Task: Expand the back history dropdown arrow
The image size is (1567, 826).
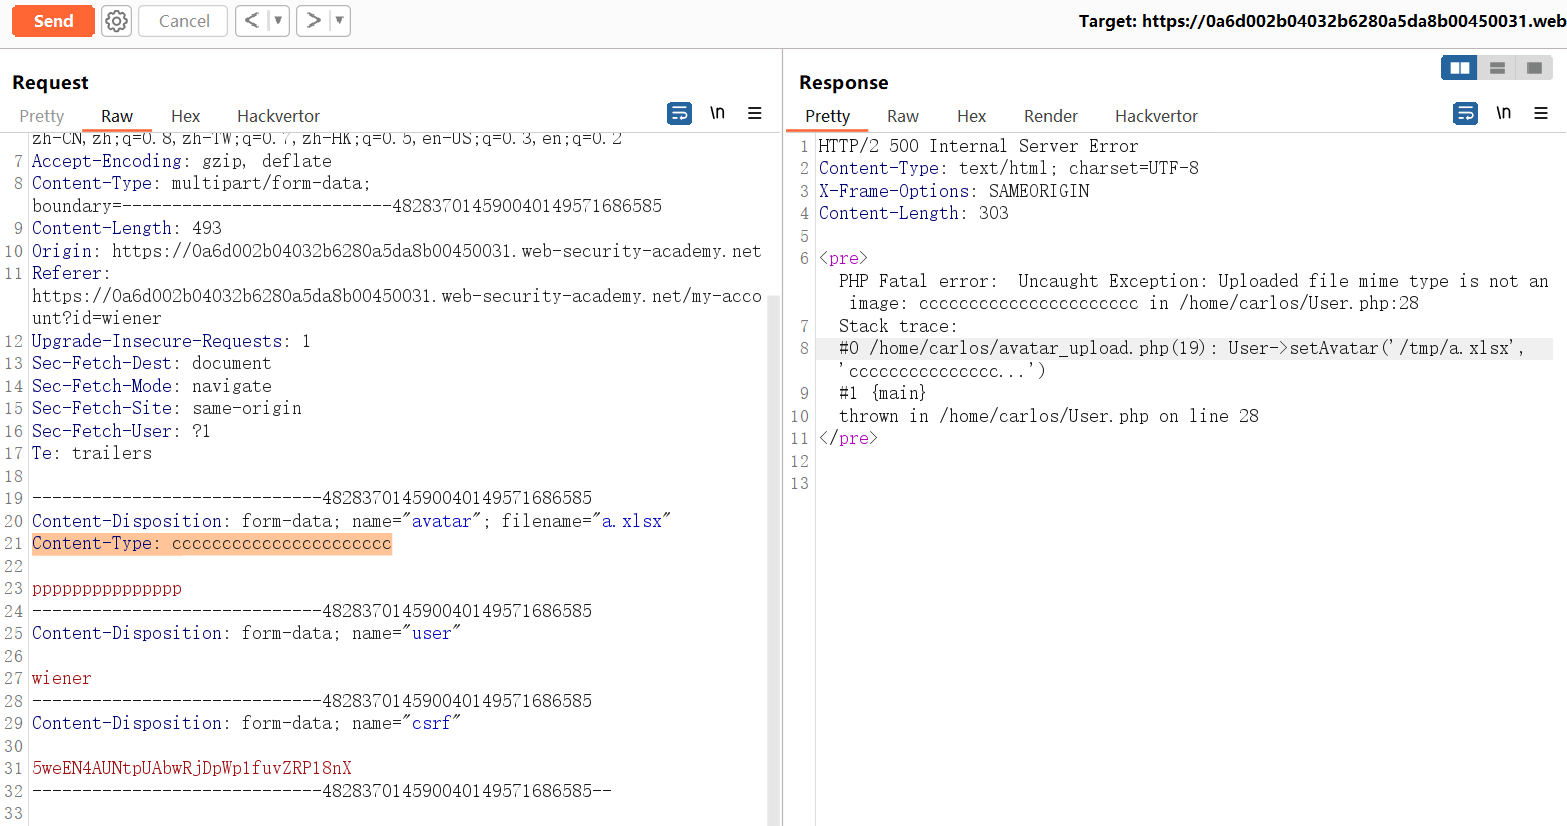Action: point(278,21)
